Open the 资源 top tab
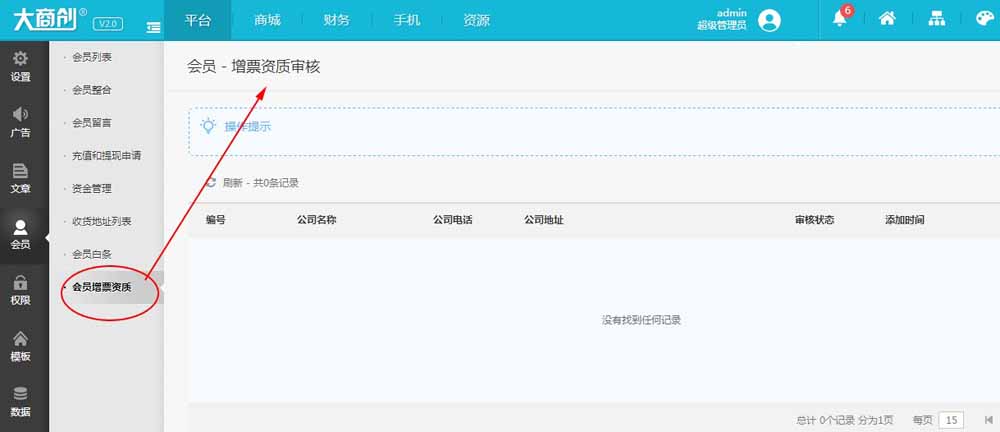This screenshot has height=432, width=1000. click(477, 20)
